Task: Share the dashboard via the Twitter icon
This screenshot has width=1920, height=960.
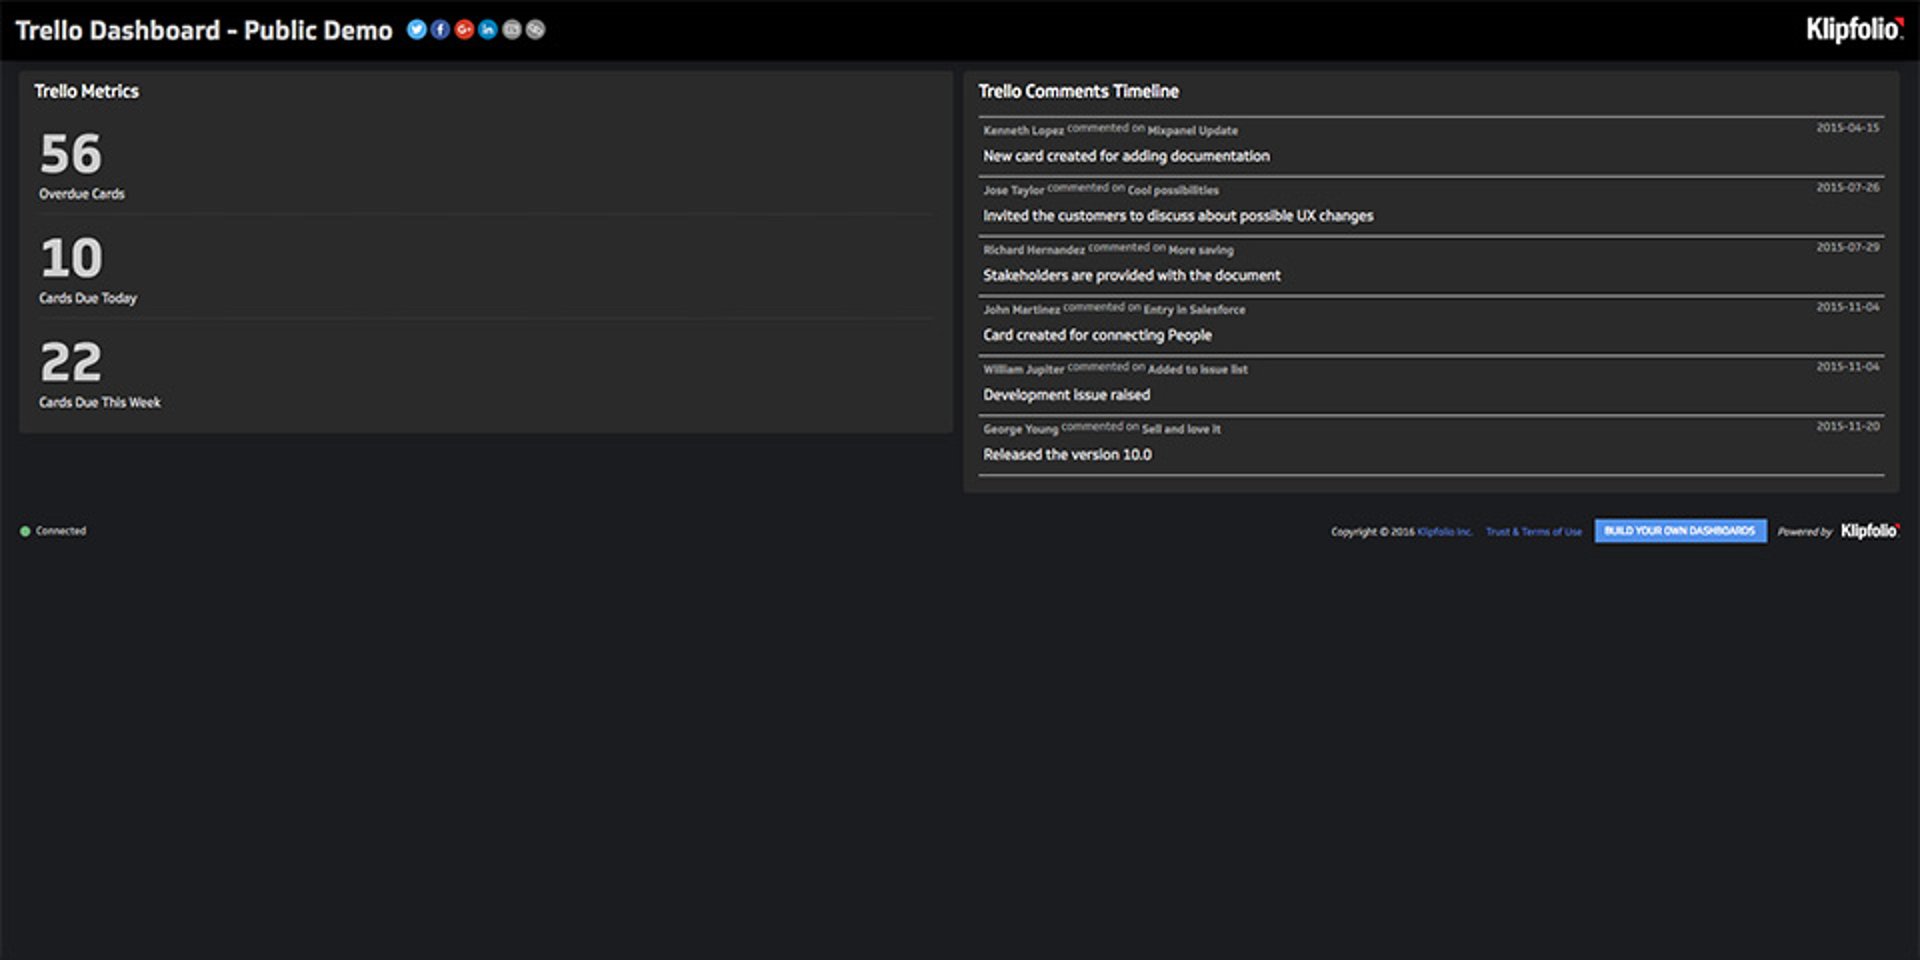Action: click(x=417, y=30)
